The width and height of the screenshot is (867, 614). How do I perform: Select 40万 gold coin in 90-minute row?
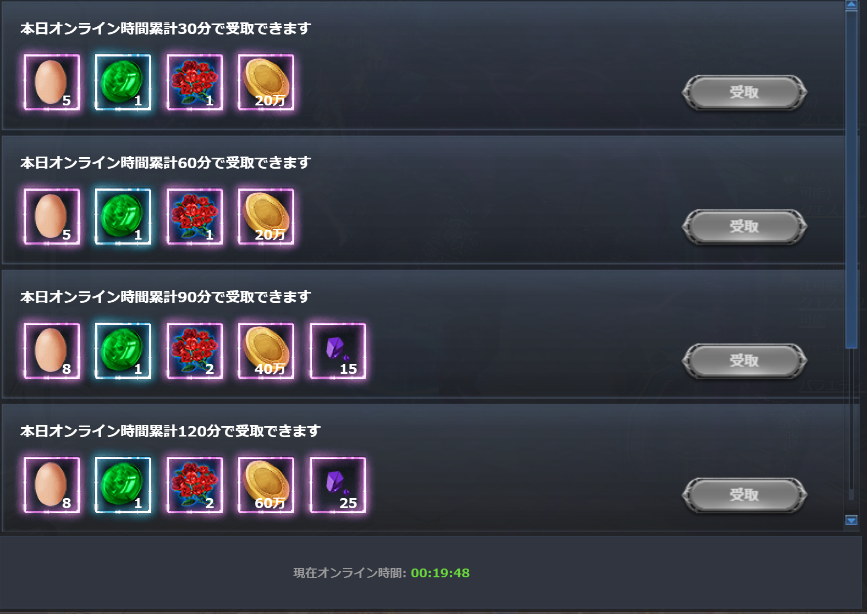(x=266, y=351)
